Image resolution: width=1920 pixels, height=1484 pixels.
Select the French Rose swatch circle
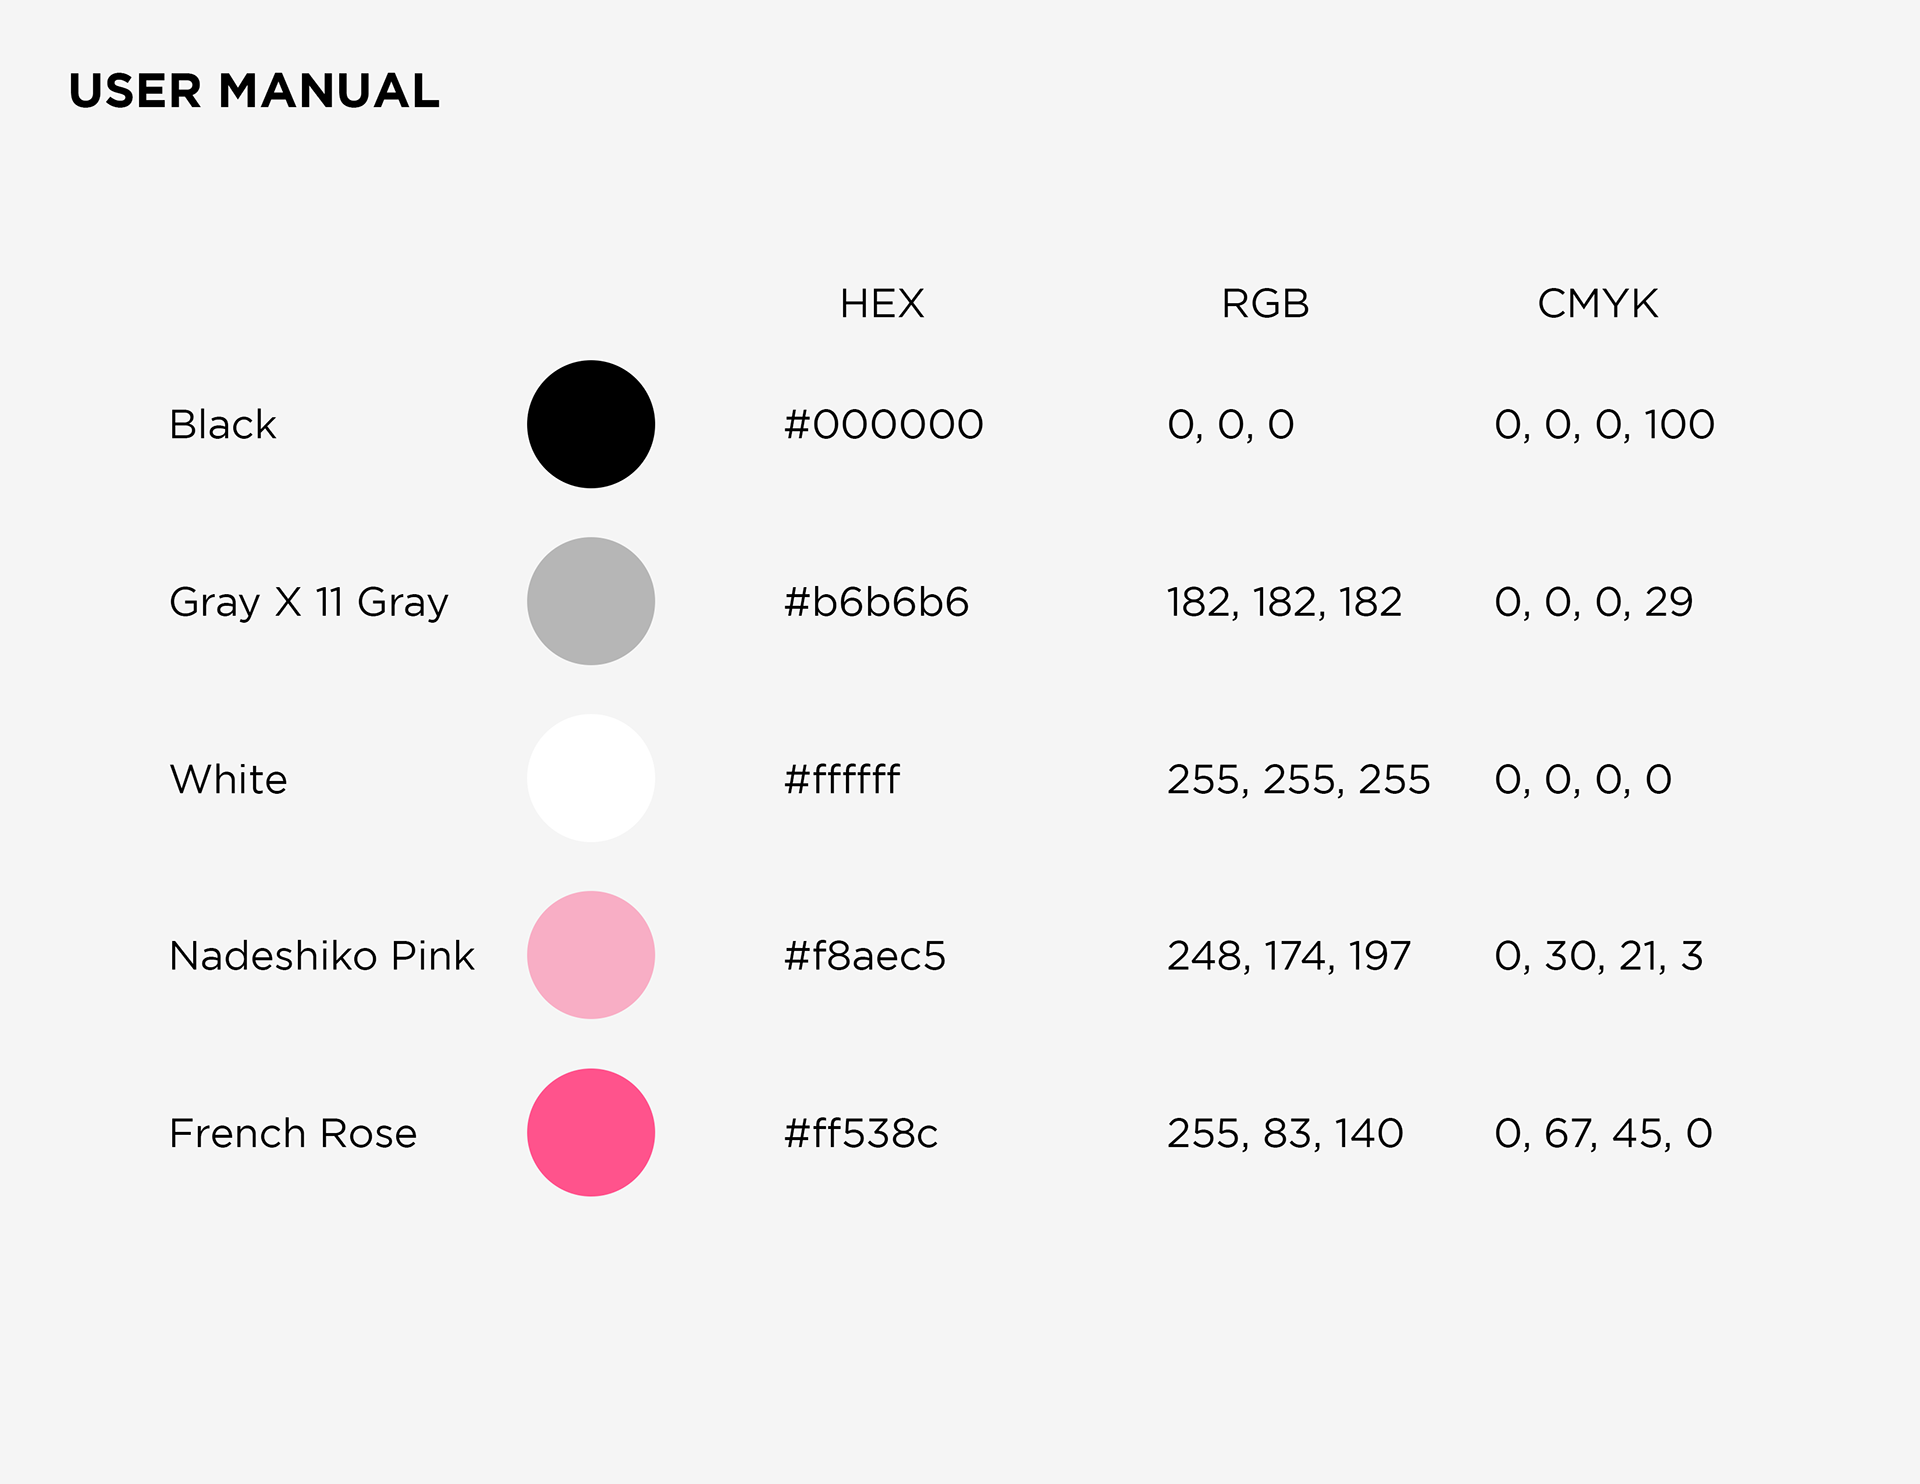[591, 1132]
